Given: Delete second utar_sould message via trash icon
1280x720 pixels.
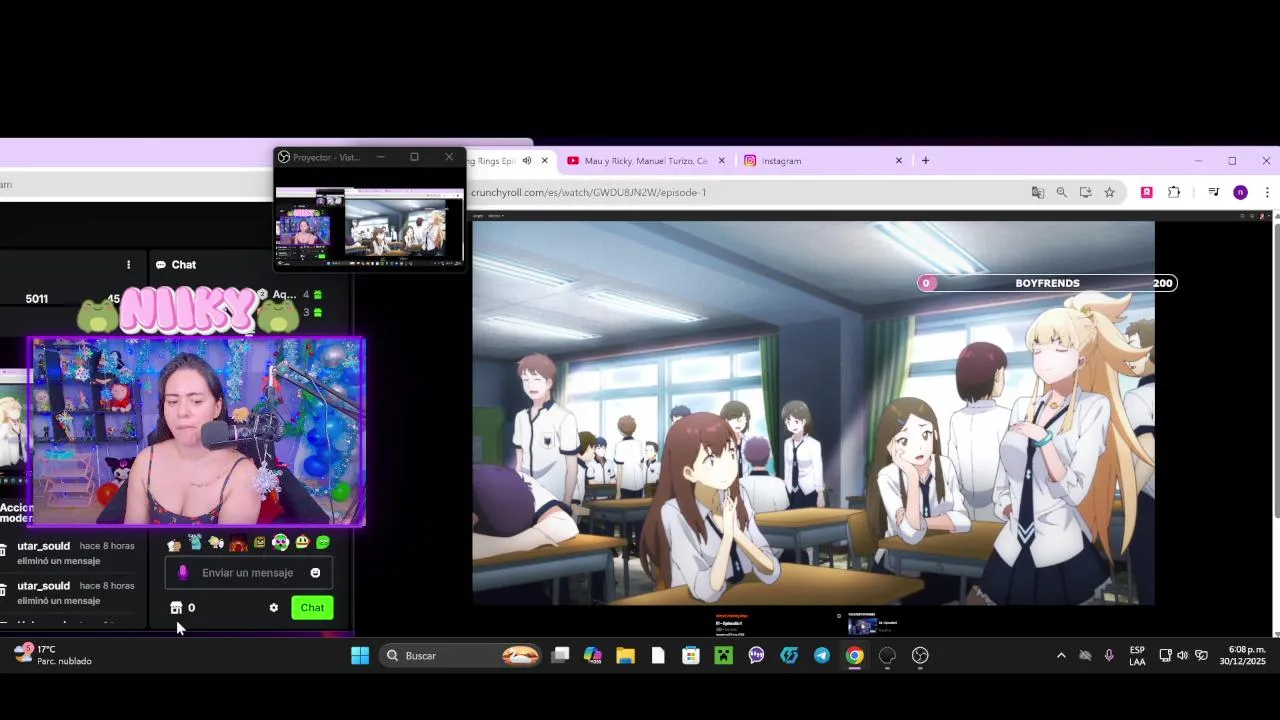Looking at the screenshot, I should (x=3, y=589).
